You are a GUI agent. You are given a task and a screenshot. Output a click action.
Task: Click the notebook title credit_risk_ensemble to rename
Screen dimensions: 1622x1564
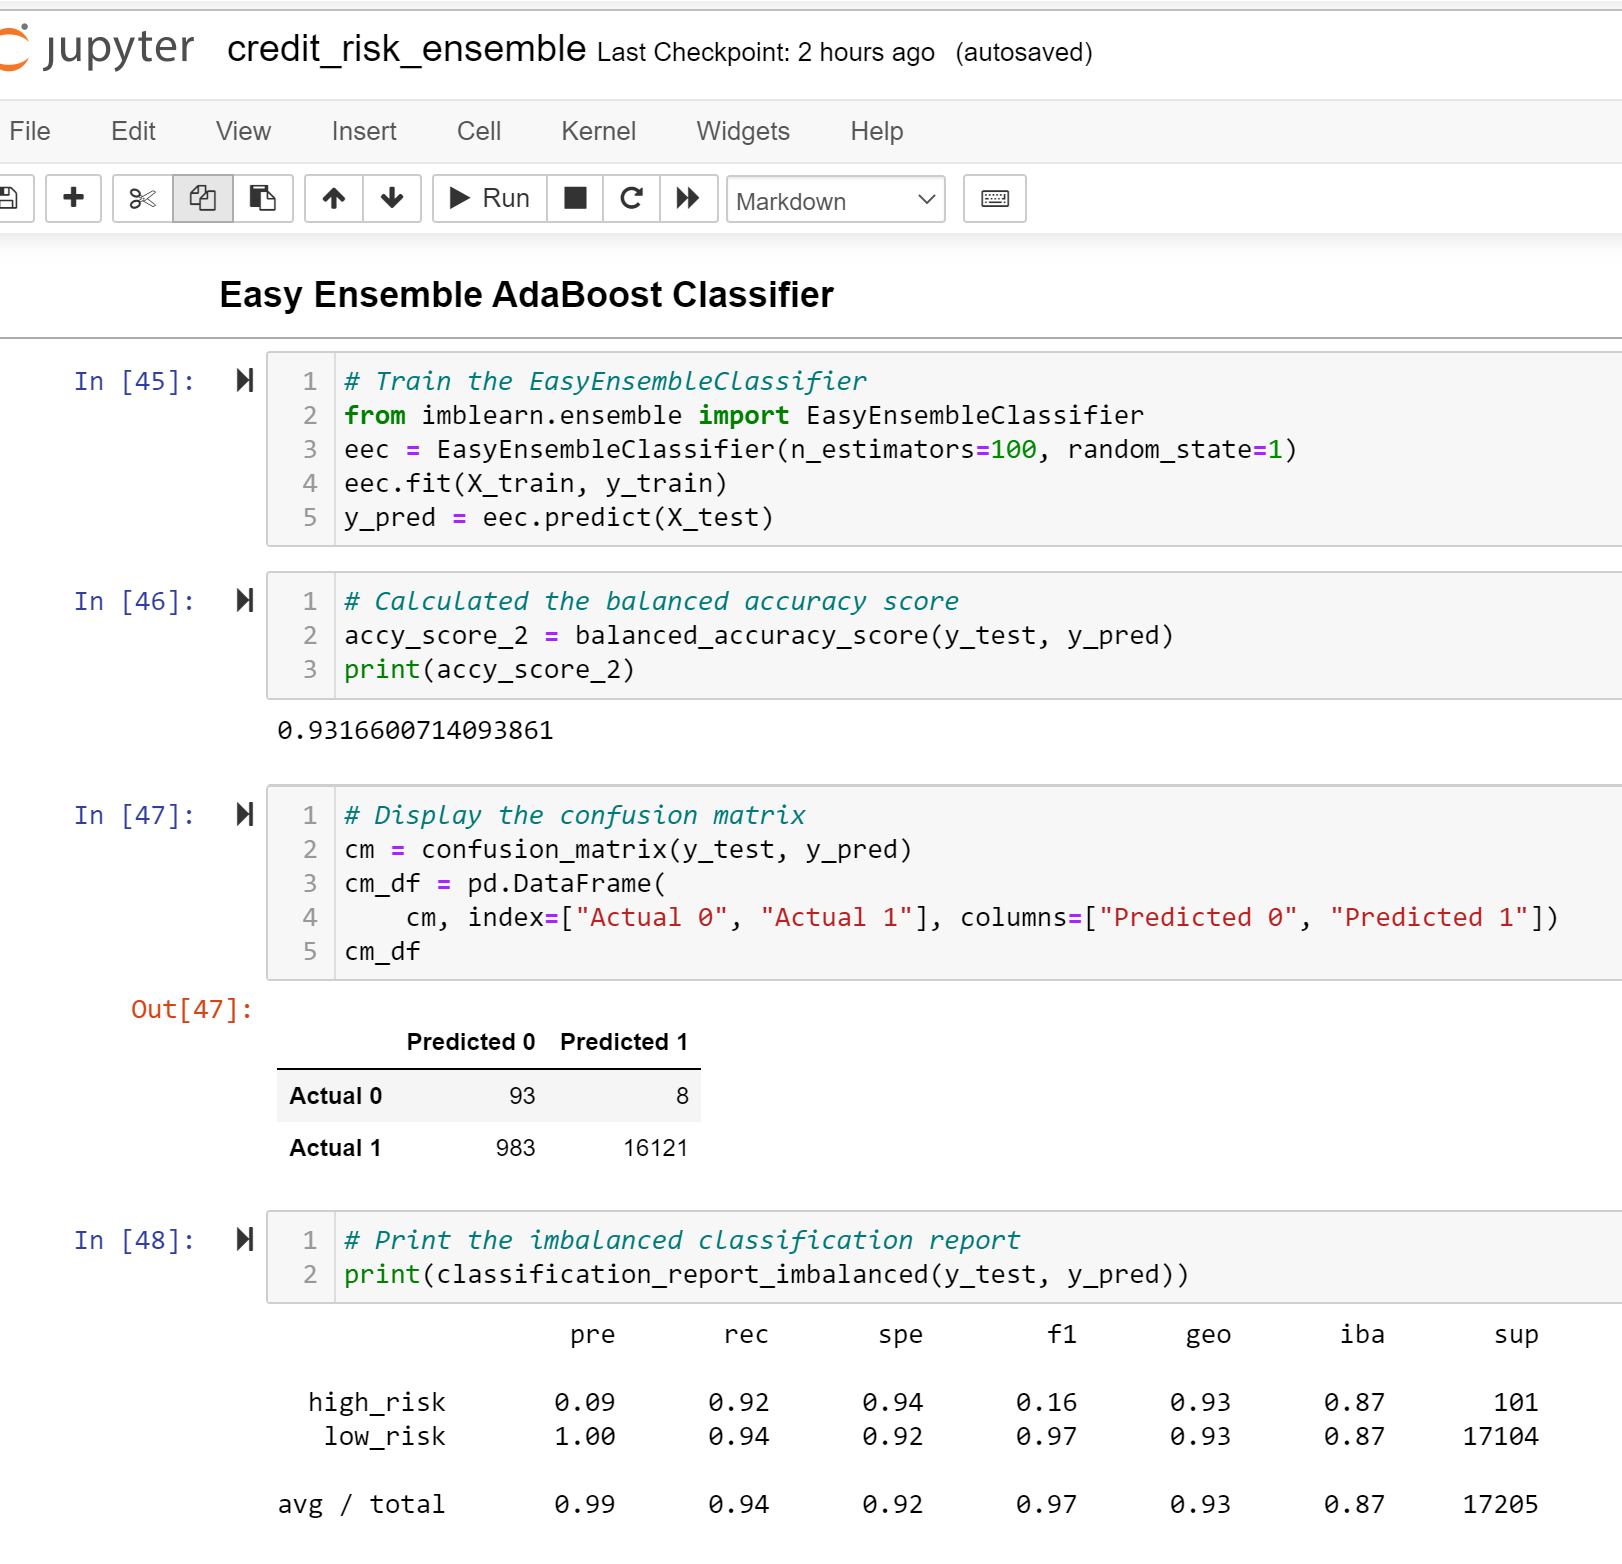[405, 48]
